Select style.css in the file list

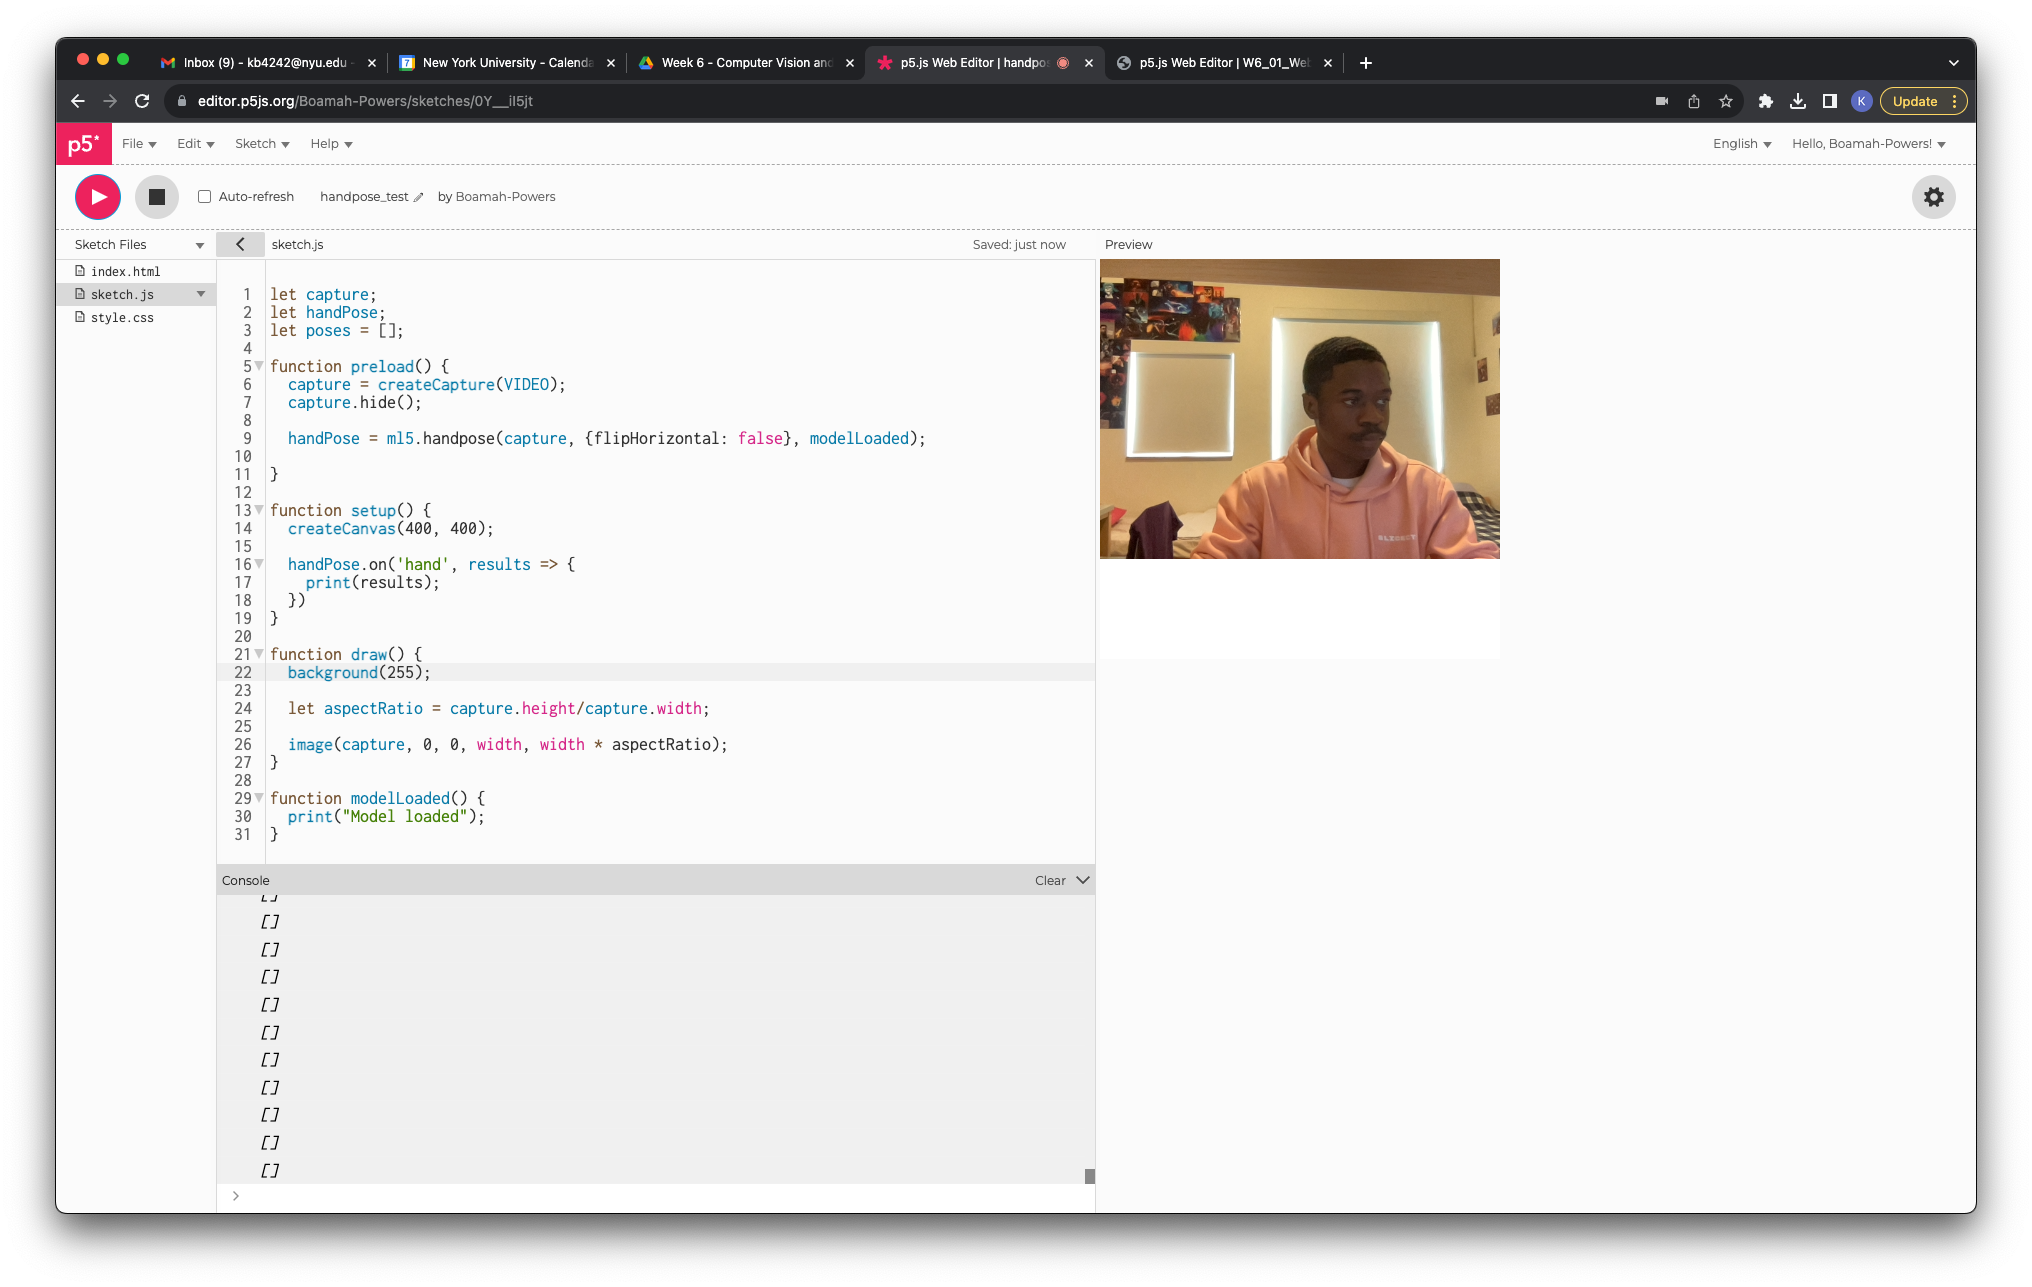(122, 317)
